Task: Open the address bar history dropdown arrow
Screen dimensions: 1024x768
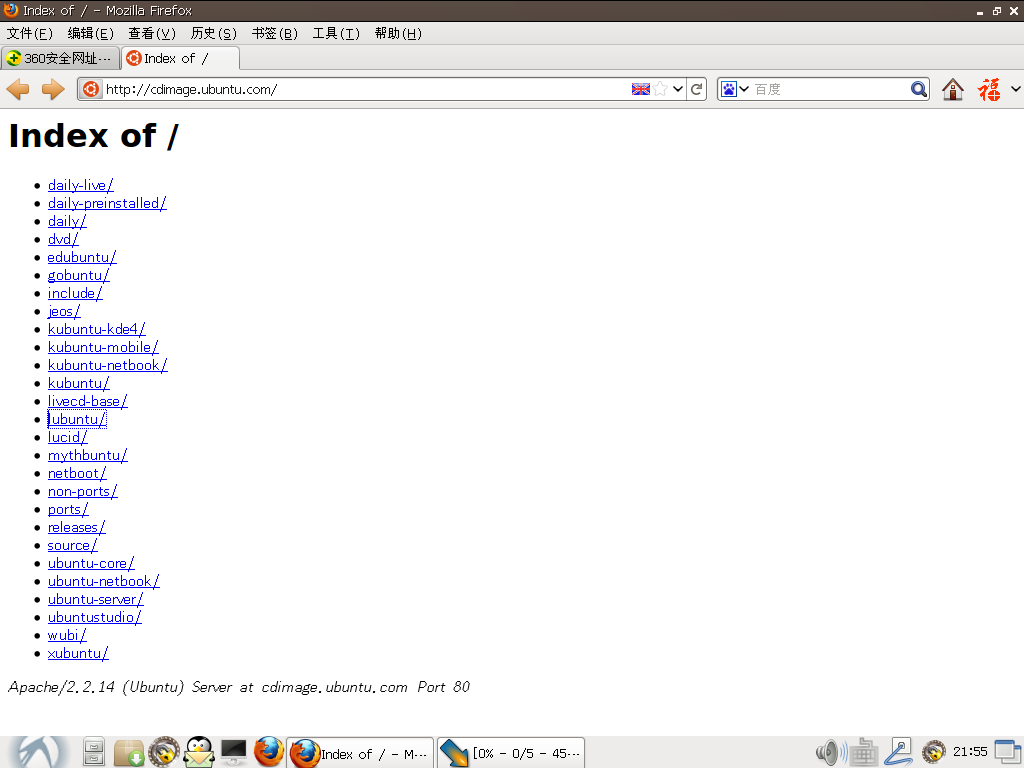Action: click(678, 89)
